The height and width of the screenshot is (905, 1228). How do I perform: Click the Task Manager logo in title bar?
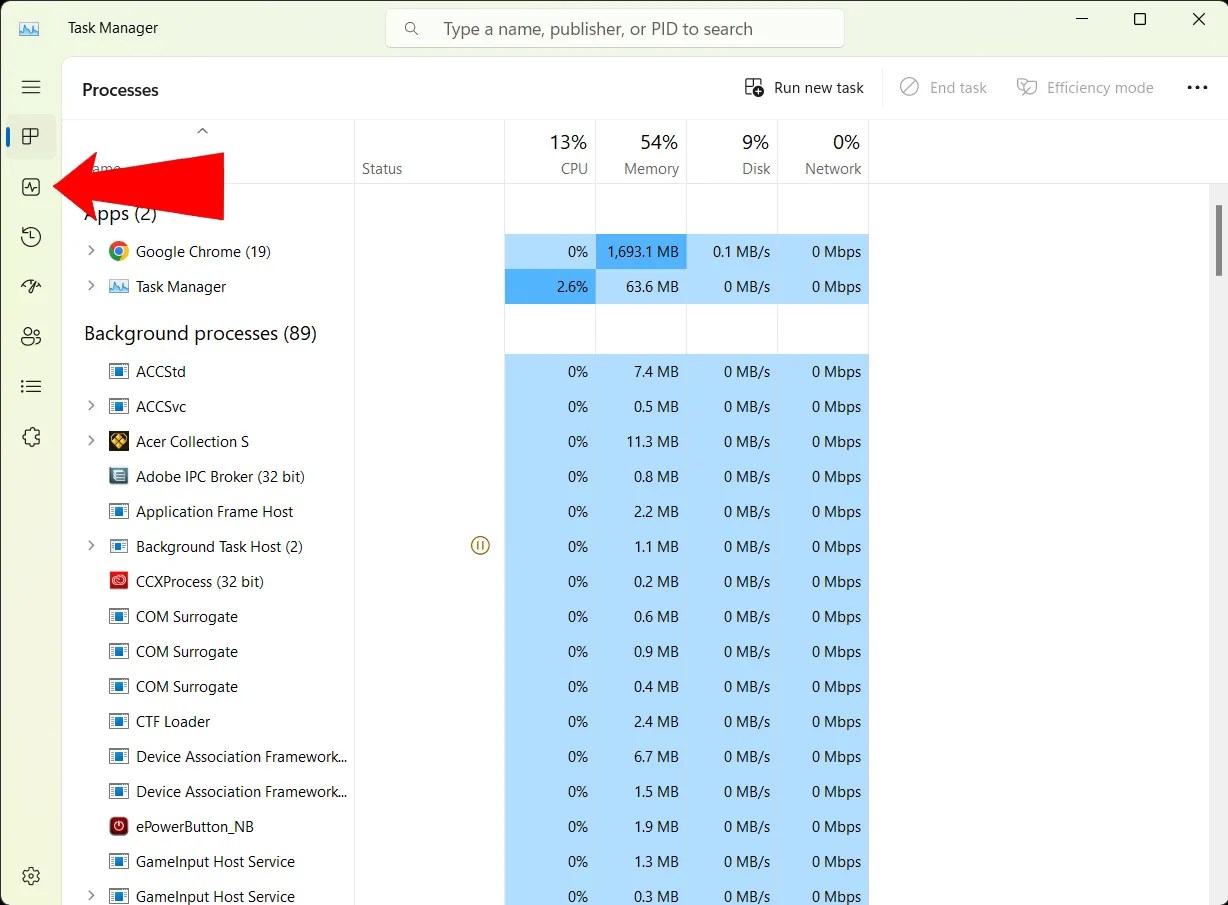pyautogui.click(x=29, y=27)
